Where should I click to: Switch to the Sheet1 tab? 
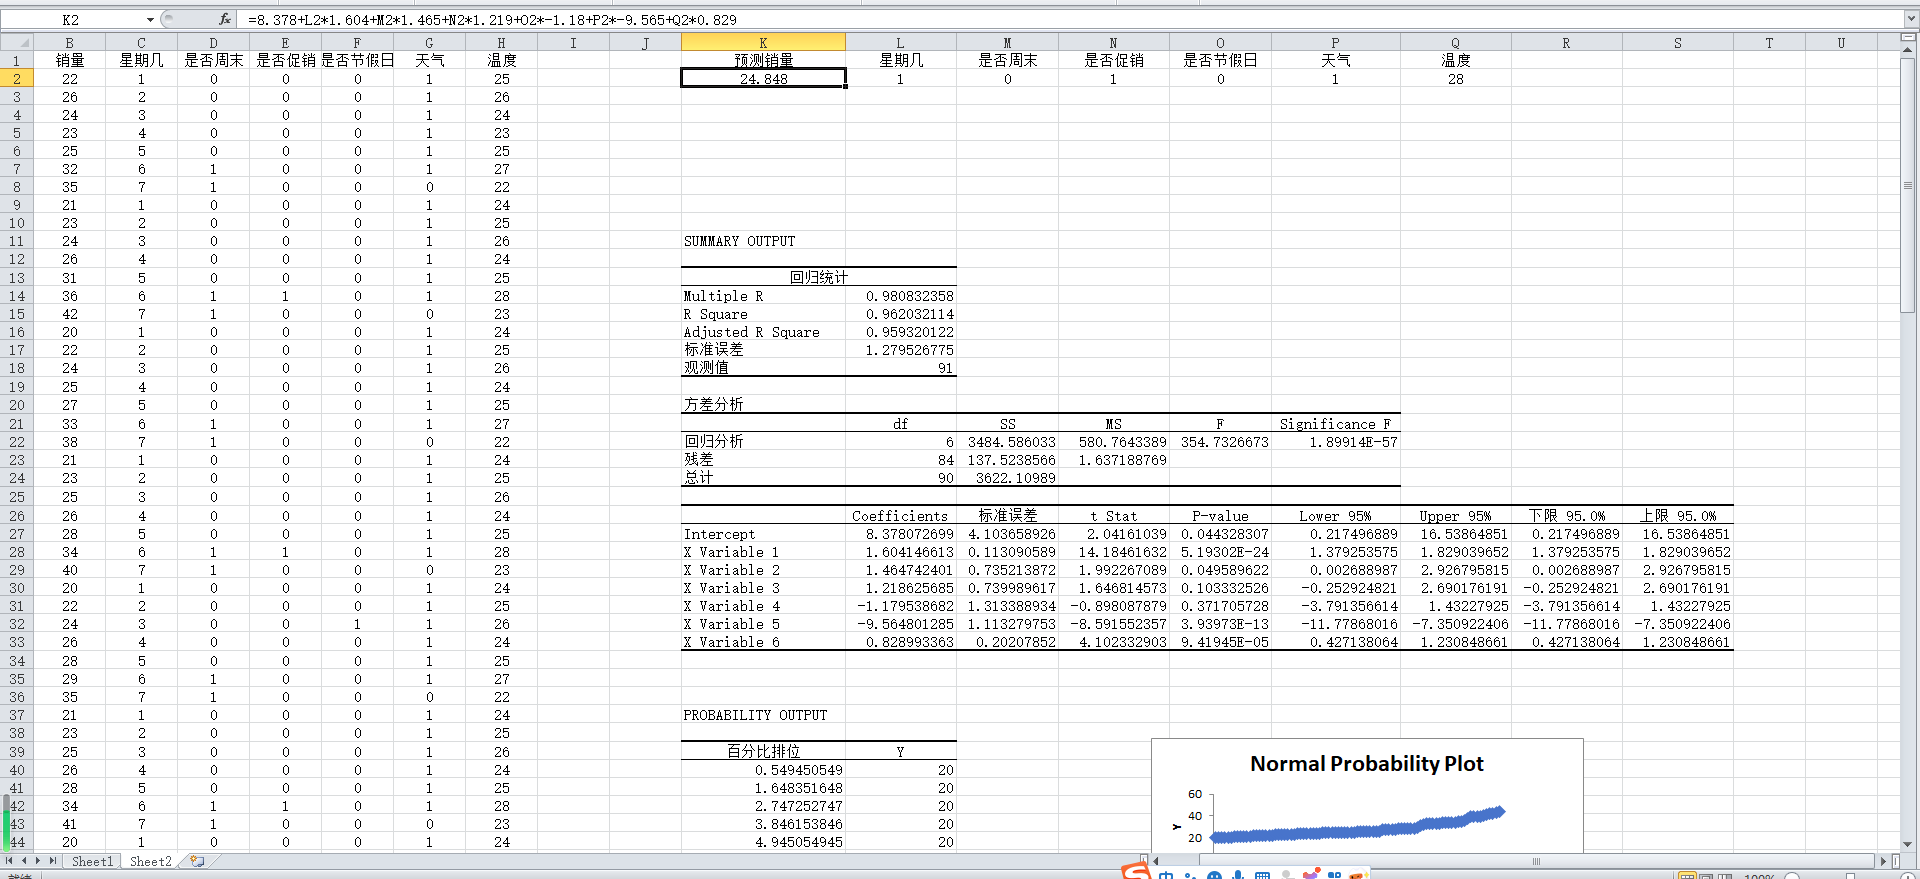click(x=92, y=861)
